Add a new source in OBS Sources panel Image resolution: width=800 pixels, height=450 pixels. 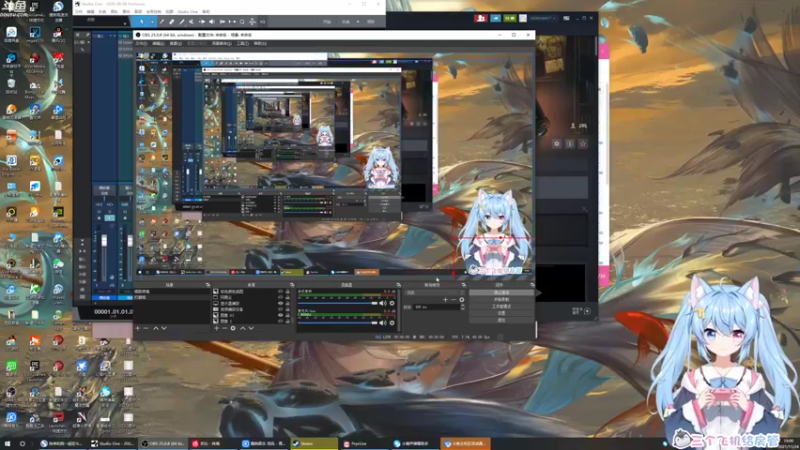pos(216,328)
